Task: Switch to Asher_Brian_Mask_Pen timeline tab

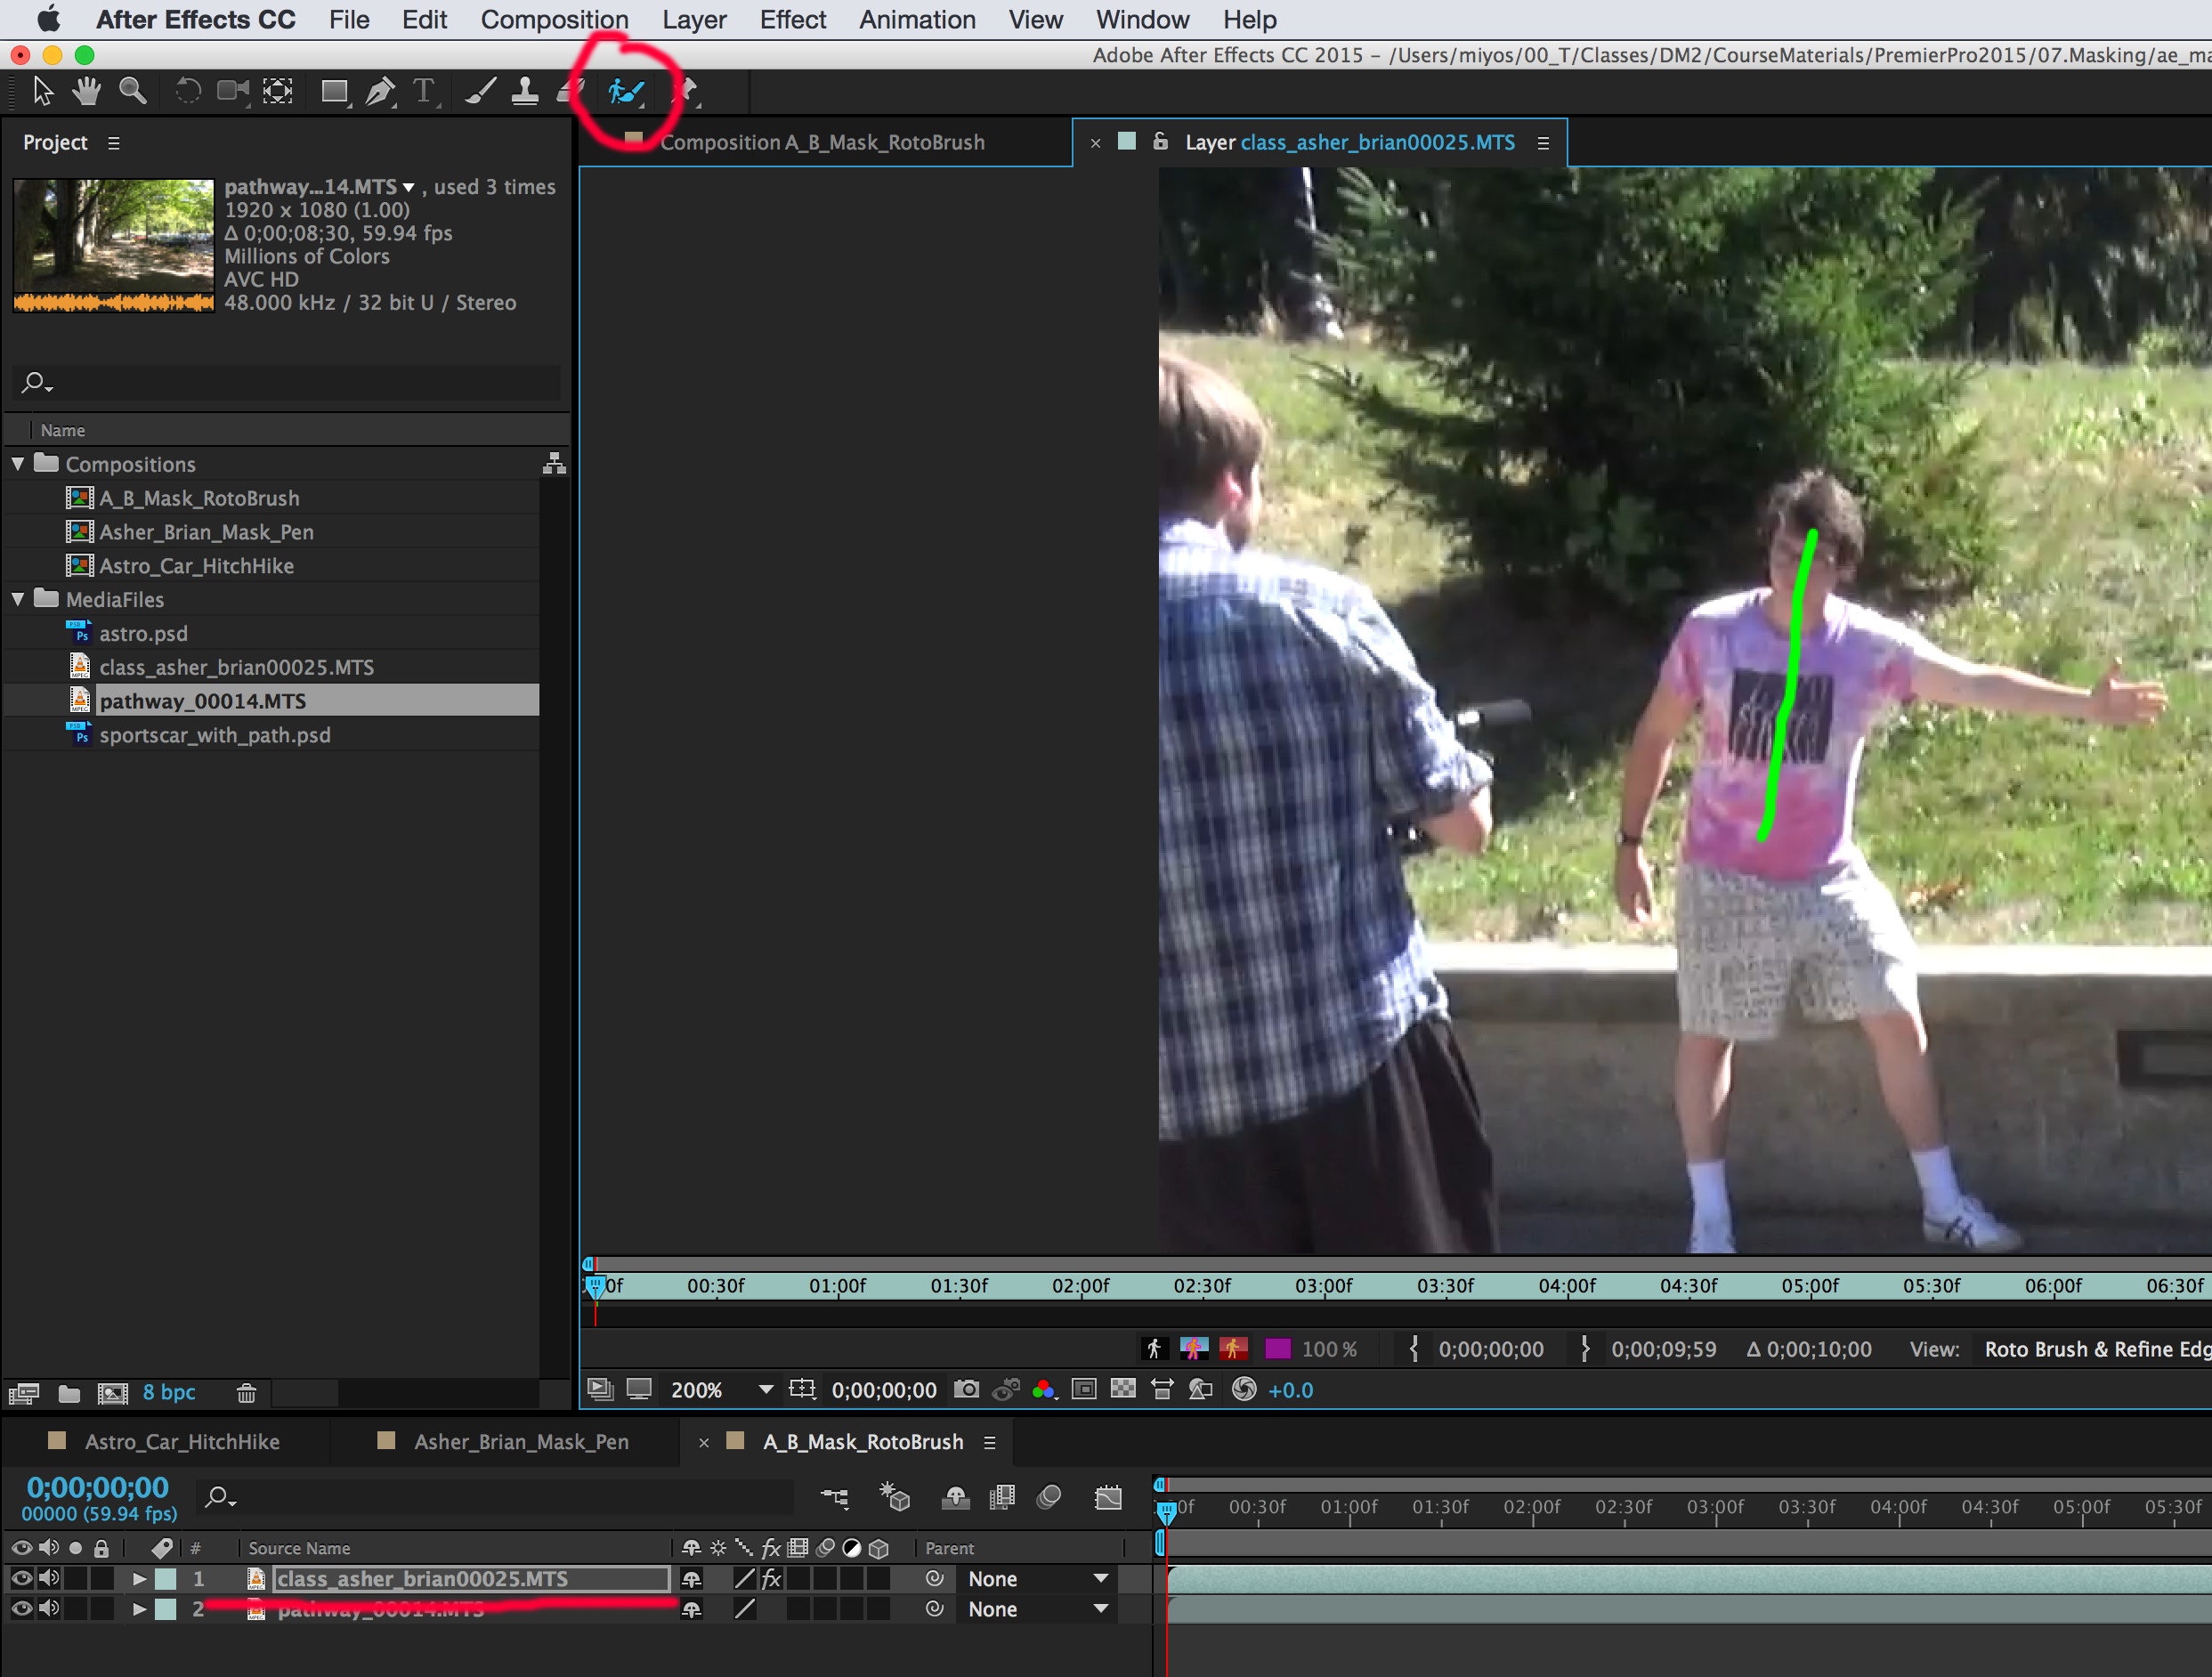Action: [x=521, y=1441]
